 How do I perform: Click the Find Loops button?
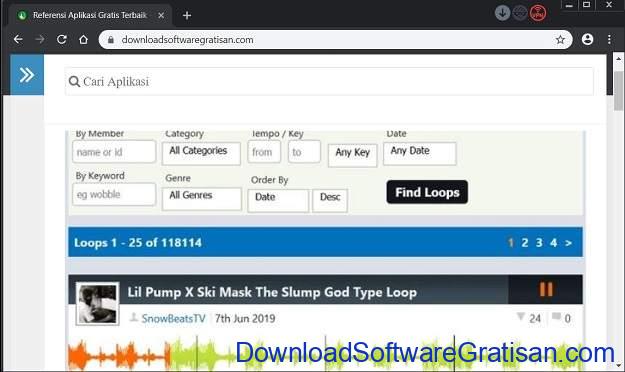pos(427,192)
